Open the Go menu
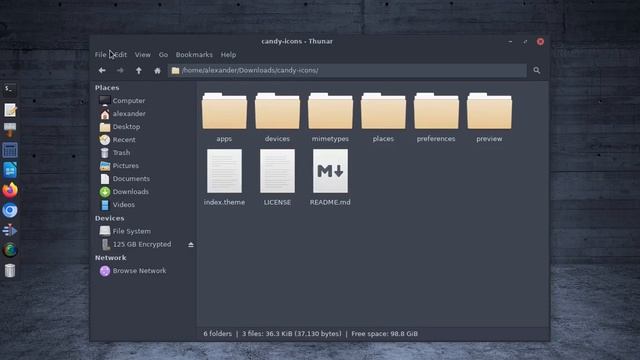The image size is (640, 360). pyautogui.click(x=163, y=55)
